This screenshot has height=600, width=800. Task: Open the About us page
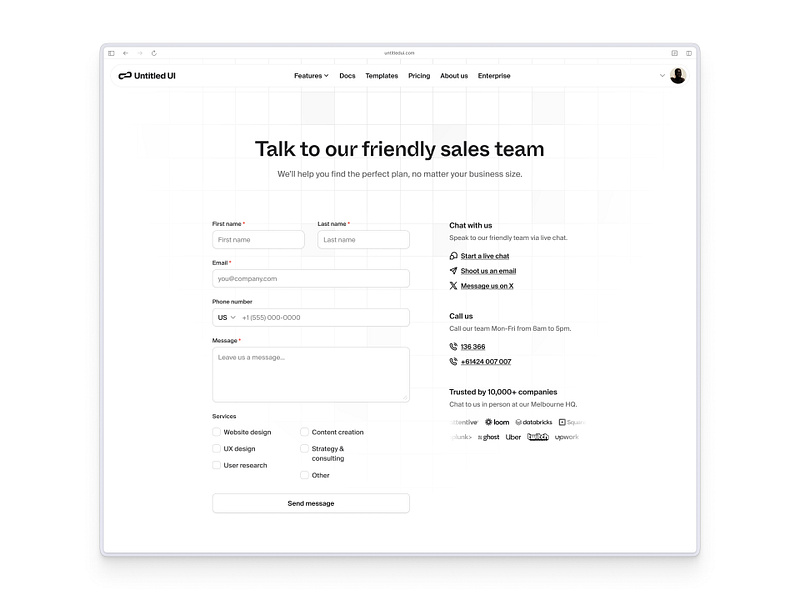coord(454,76)
